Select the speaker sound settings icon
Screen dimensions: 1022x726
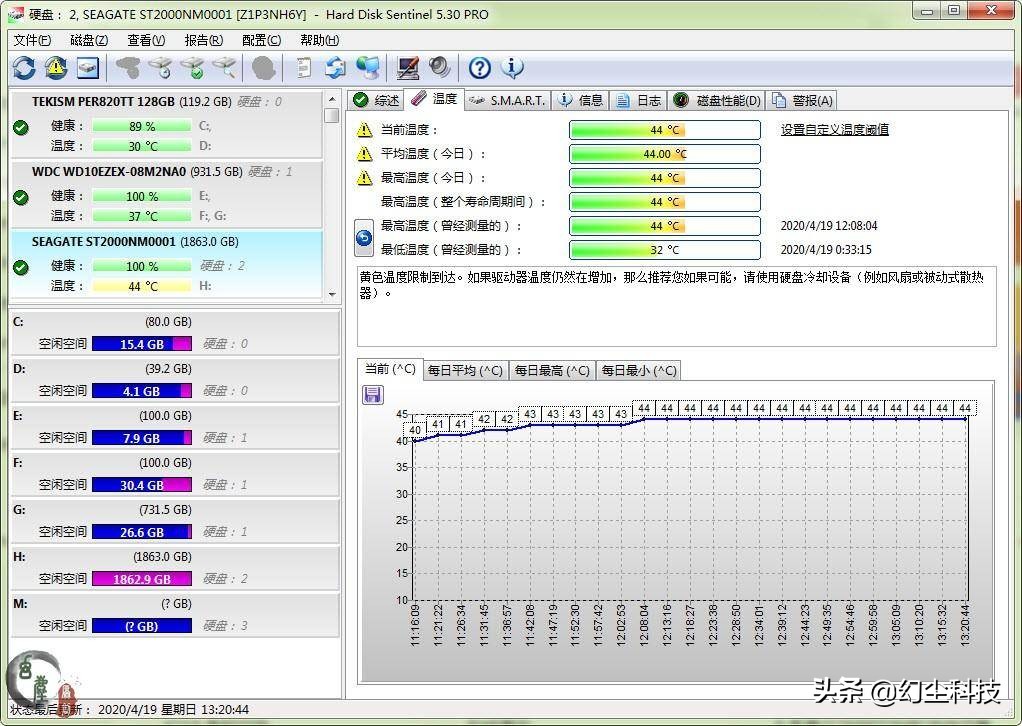pyautogui.click(x=438, y=67)
